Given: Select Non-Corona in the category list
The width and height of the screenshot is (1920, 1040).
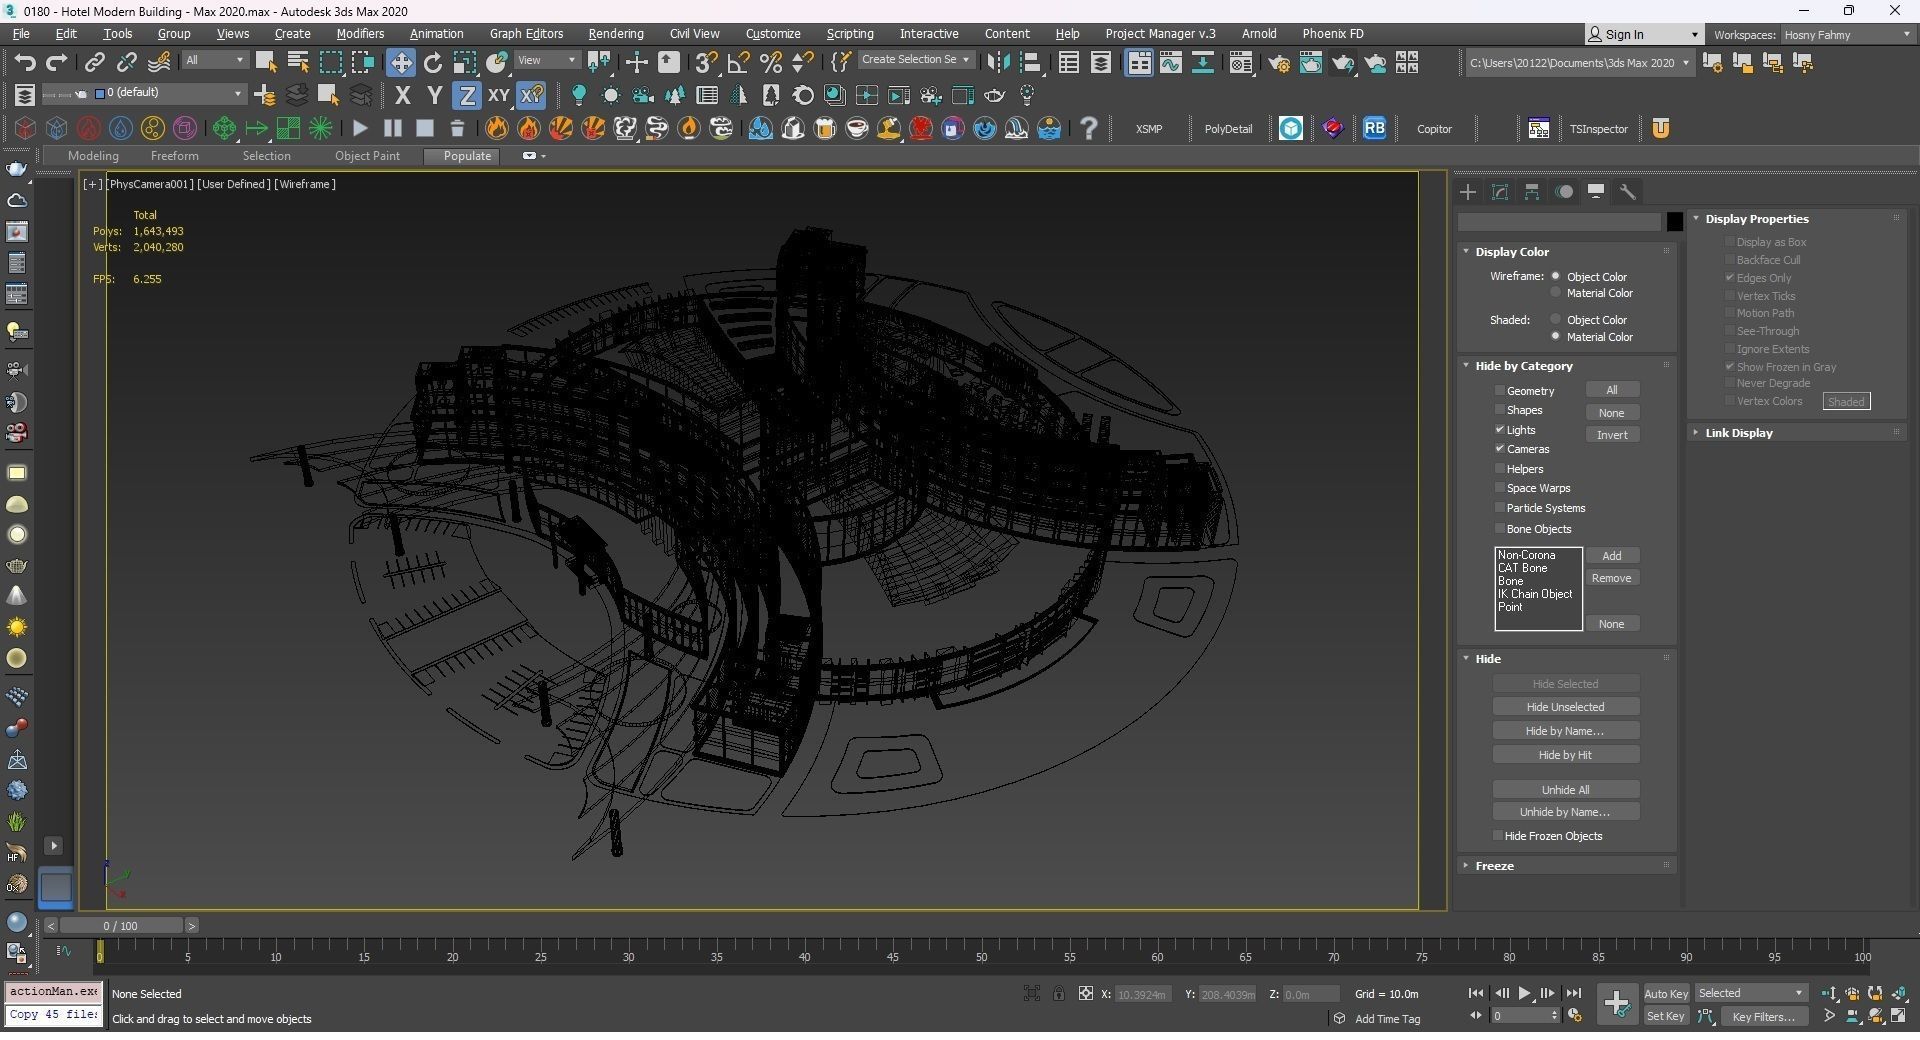Looking at the screenshot, I should pyautogui.click(x=1526, y=555).
